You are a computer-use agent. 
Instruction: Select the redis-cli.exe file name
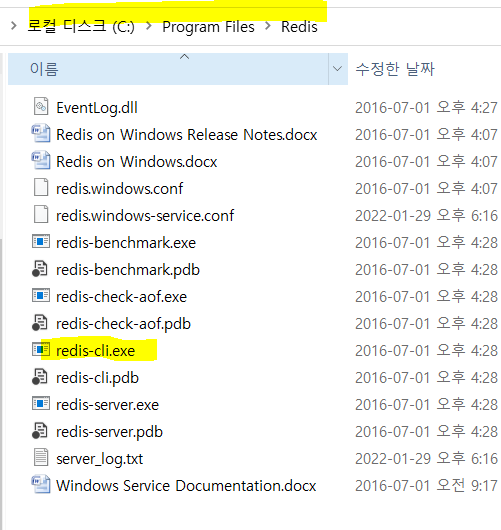pyautogui.click(x=95, y=351)
